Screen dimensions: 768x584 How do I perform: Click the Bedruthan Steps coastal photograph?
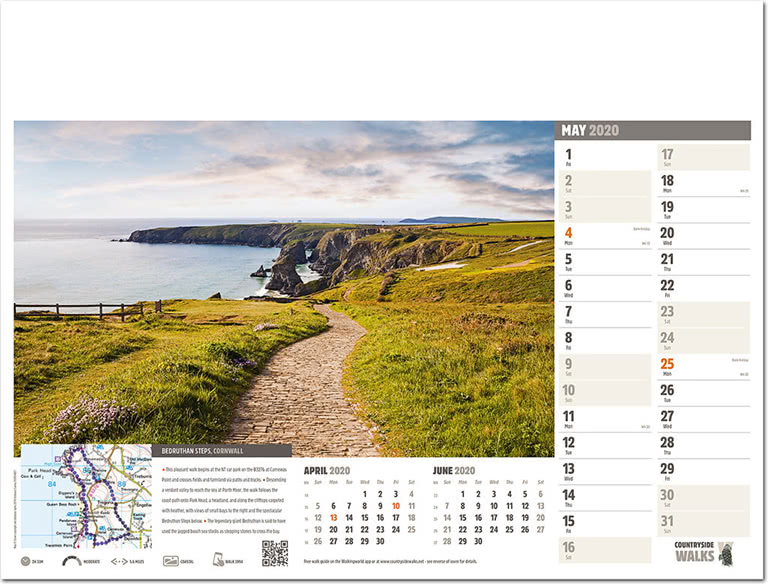click(284, 289)
